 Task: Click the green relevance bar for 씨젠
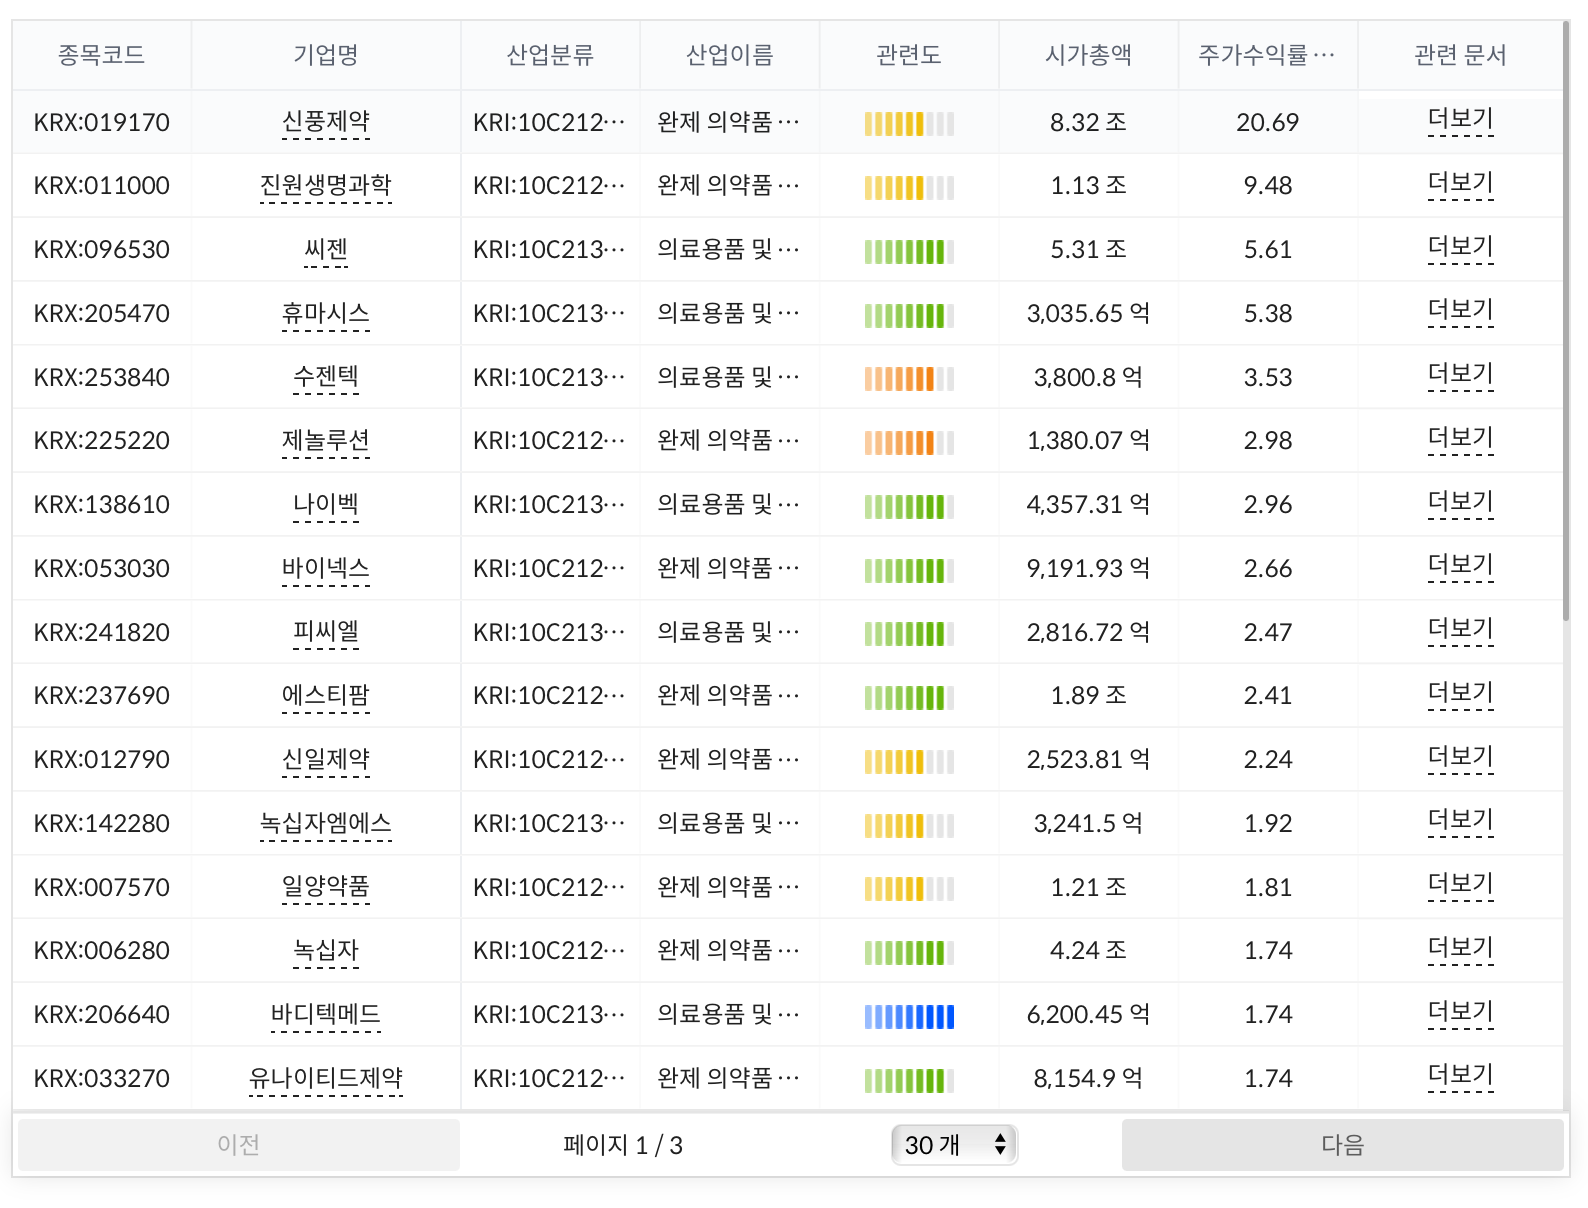[x=909, y=252]
